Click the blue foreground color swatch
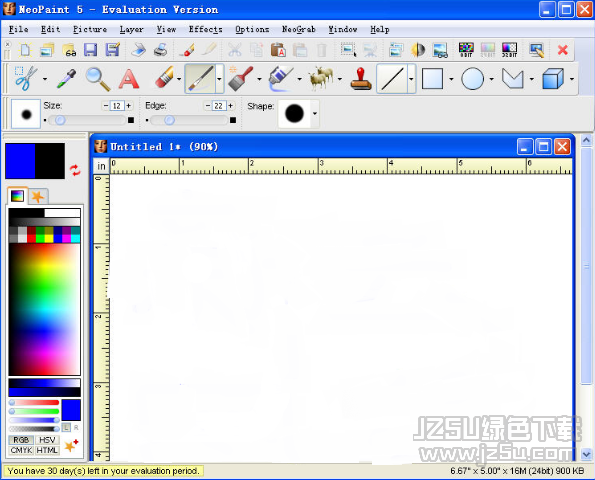The width and height of the screenshot is (595, 480). [20, 161]
